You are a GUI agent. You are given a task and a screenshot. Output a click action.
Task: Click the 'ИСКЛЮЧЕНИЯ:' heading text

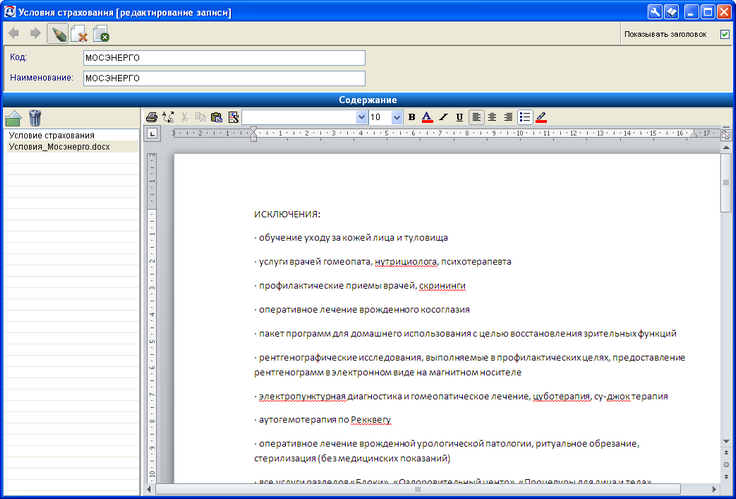point(287,215)
